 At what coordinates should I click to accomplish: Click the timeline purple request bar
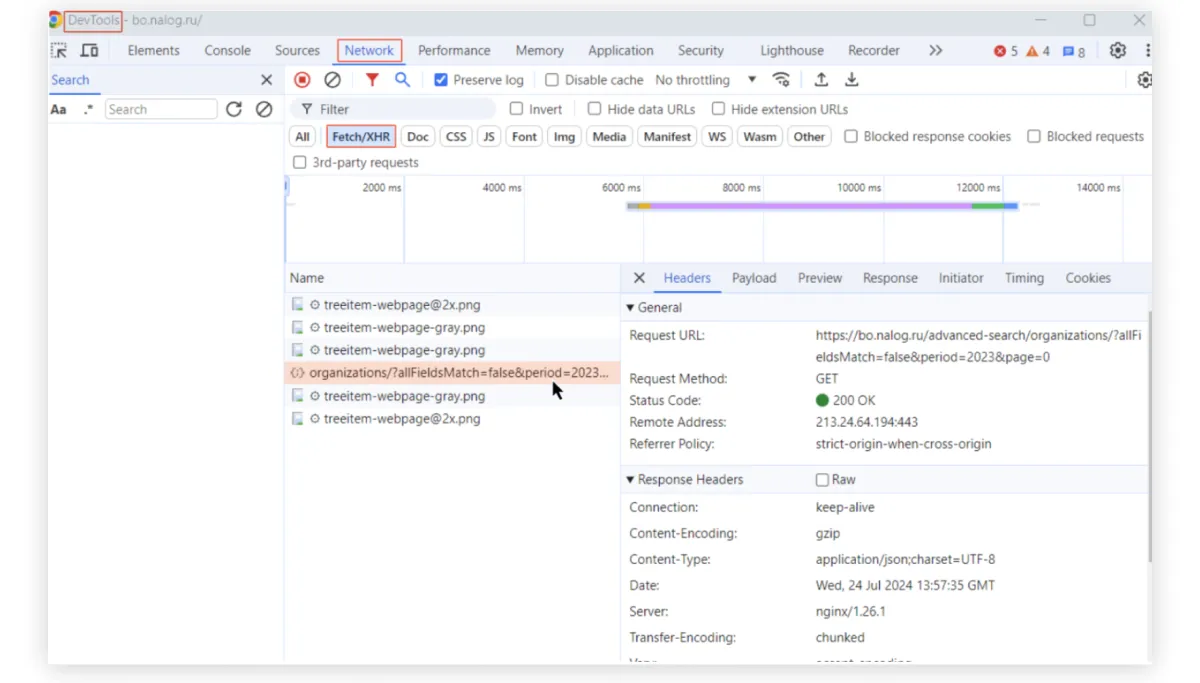click(x=810, y=206)
